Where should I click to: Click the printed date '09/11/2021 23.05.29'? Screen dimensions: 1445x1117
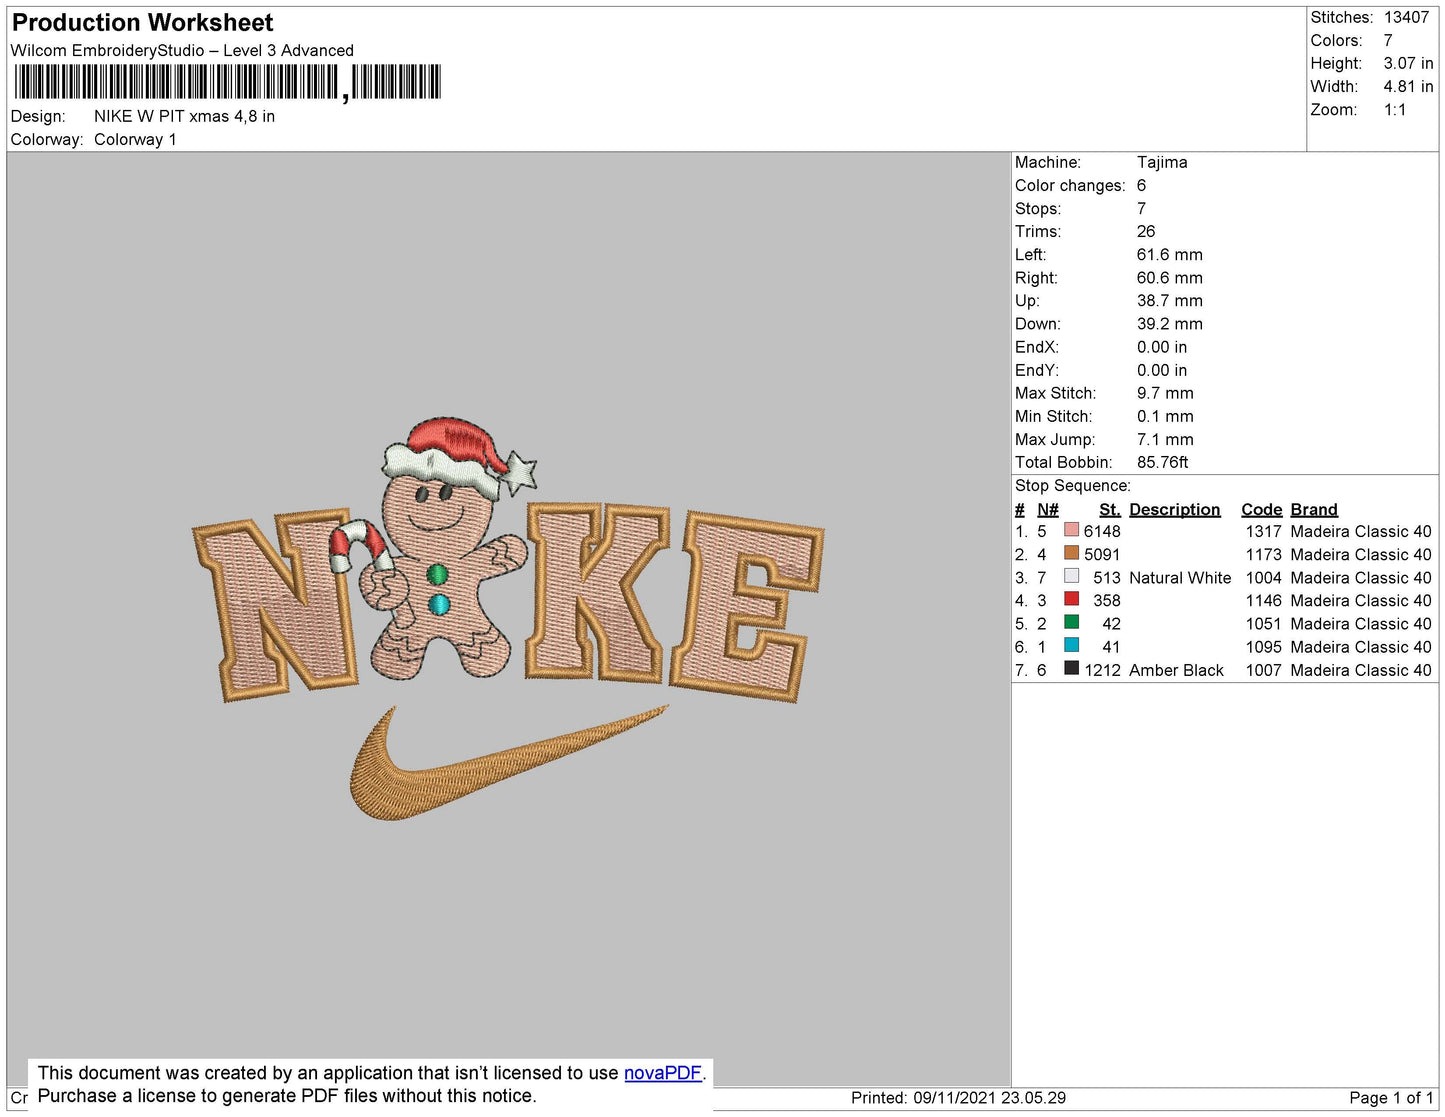pos(989,1097)
